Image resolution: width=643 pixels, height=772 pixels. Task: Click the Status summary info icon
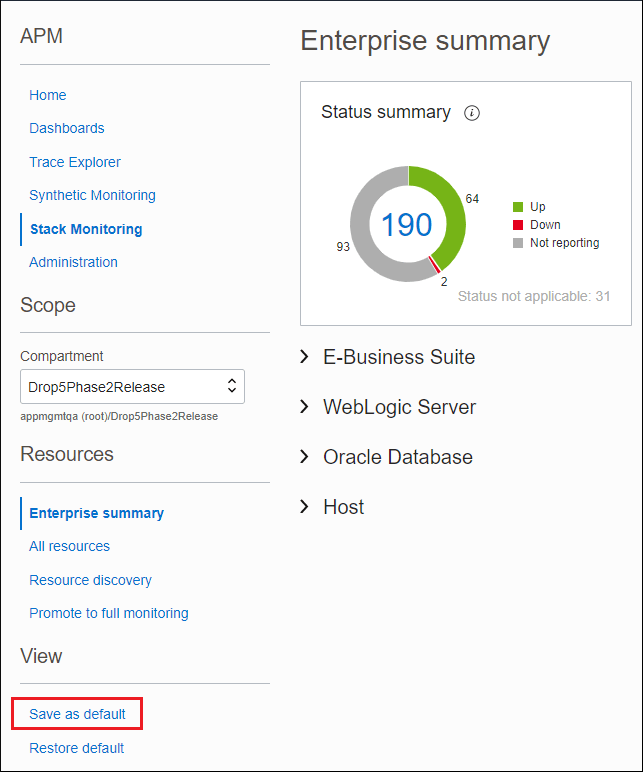tap(472, 113)
